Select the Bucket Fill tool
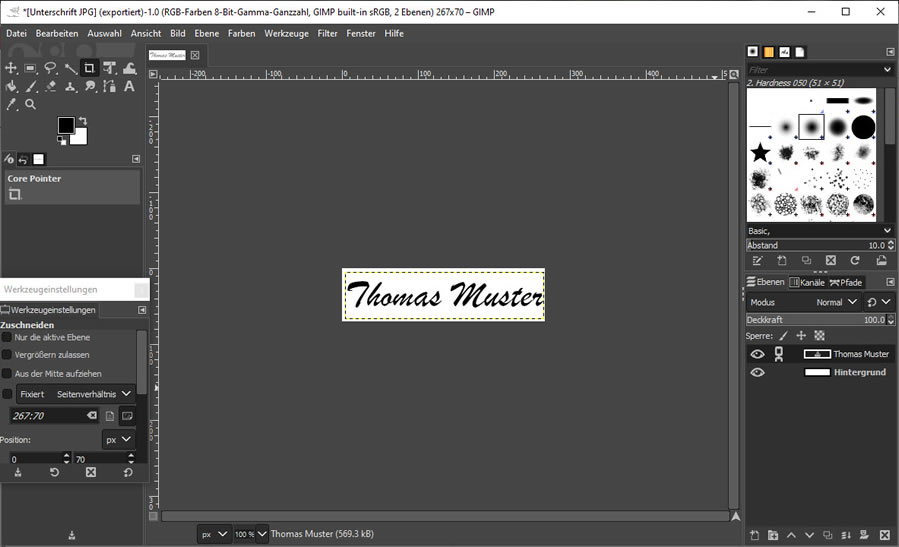Image resolution: width=899 pixels, height=547 pixels. (x=11, y=87)
